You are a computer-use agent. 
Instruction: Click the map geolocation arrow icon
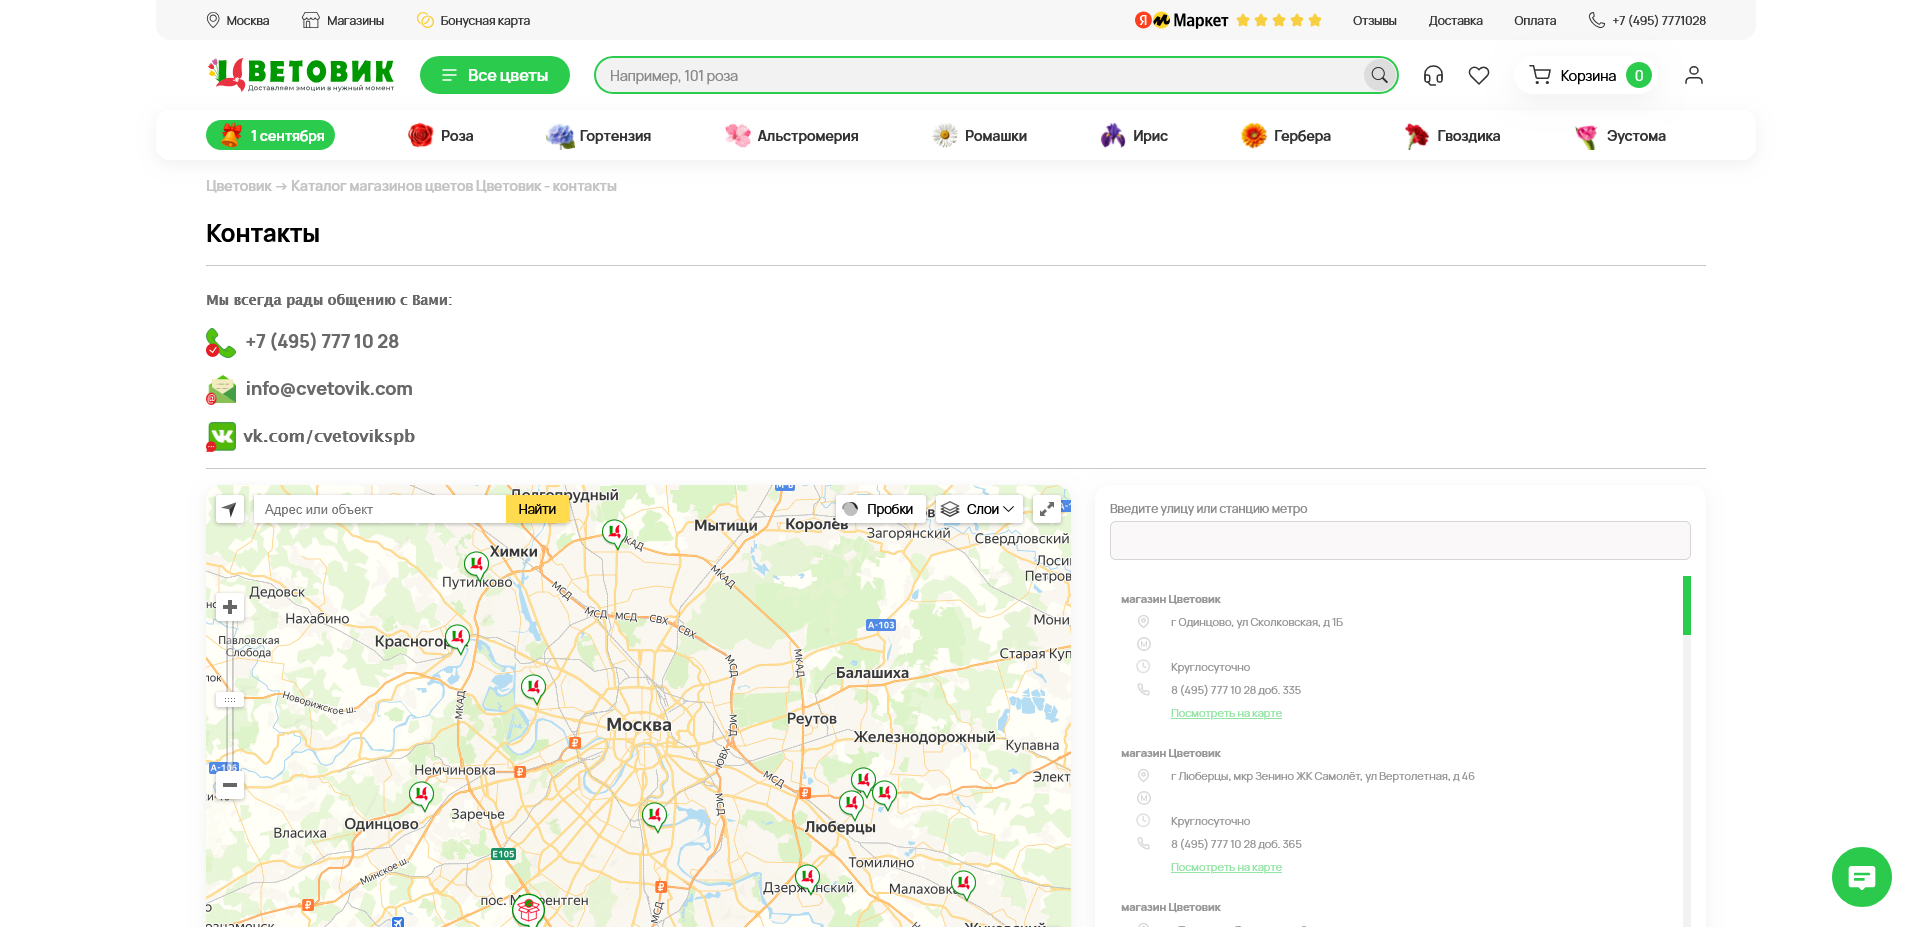(230, 509)
